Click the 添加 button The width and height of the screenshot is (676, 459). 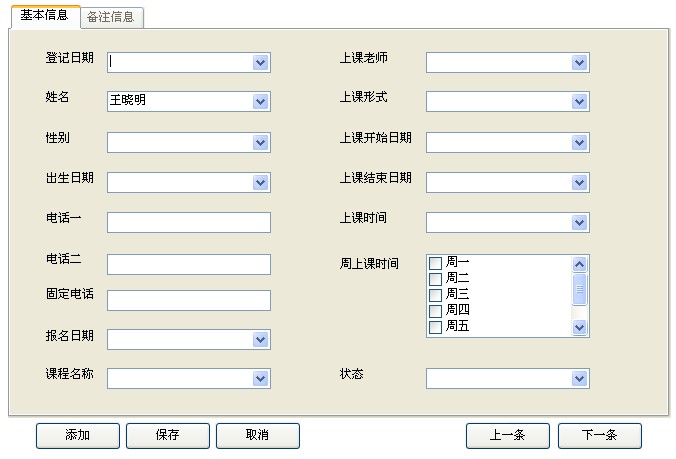click(x=78, y=436)
